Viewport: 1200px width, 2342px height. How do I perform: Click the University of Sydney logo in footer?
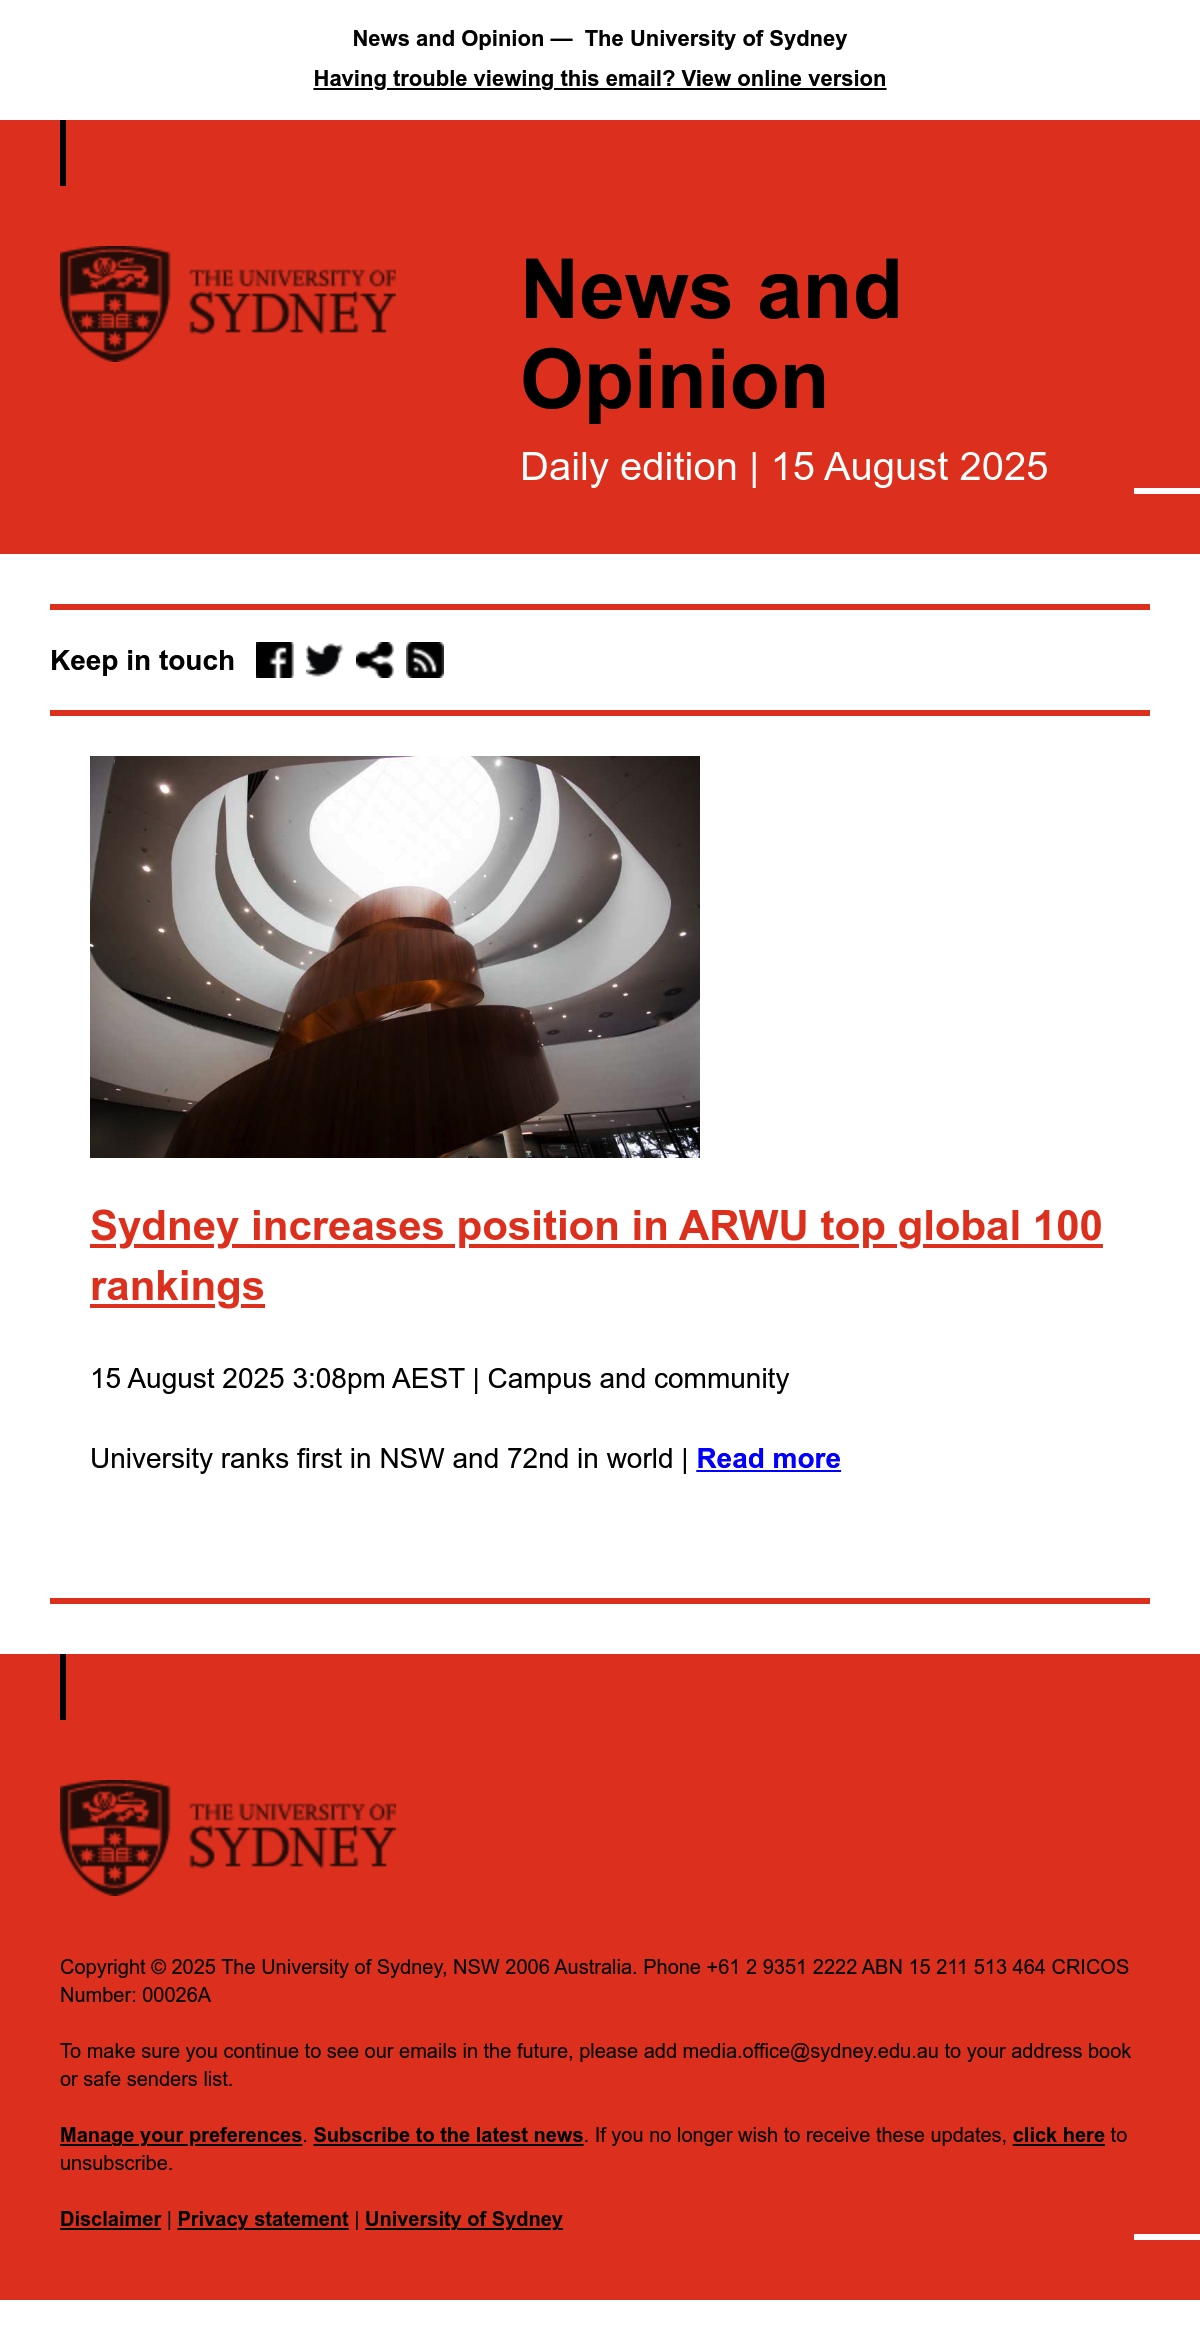pos(228,1838)
